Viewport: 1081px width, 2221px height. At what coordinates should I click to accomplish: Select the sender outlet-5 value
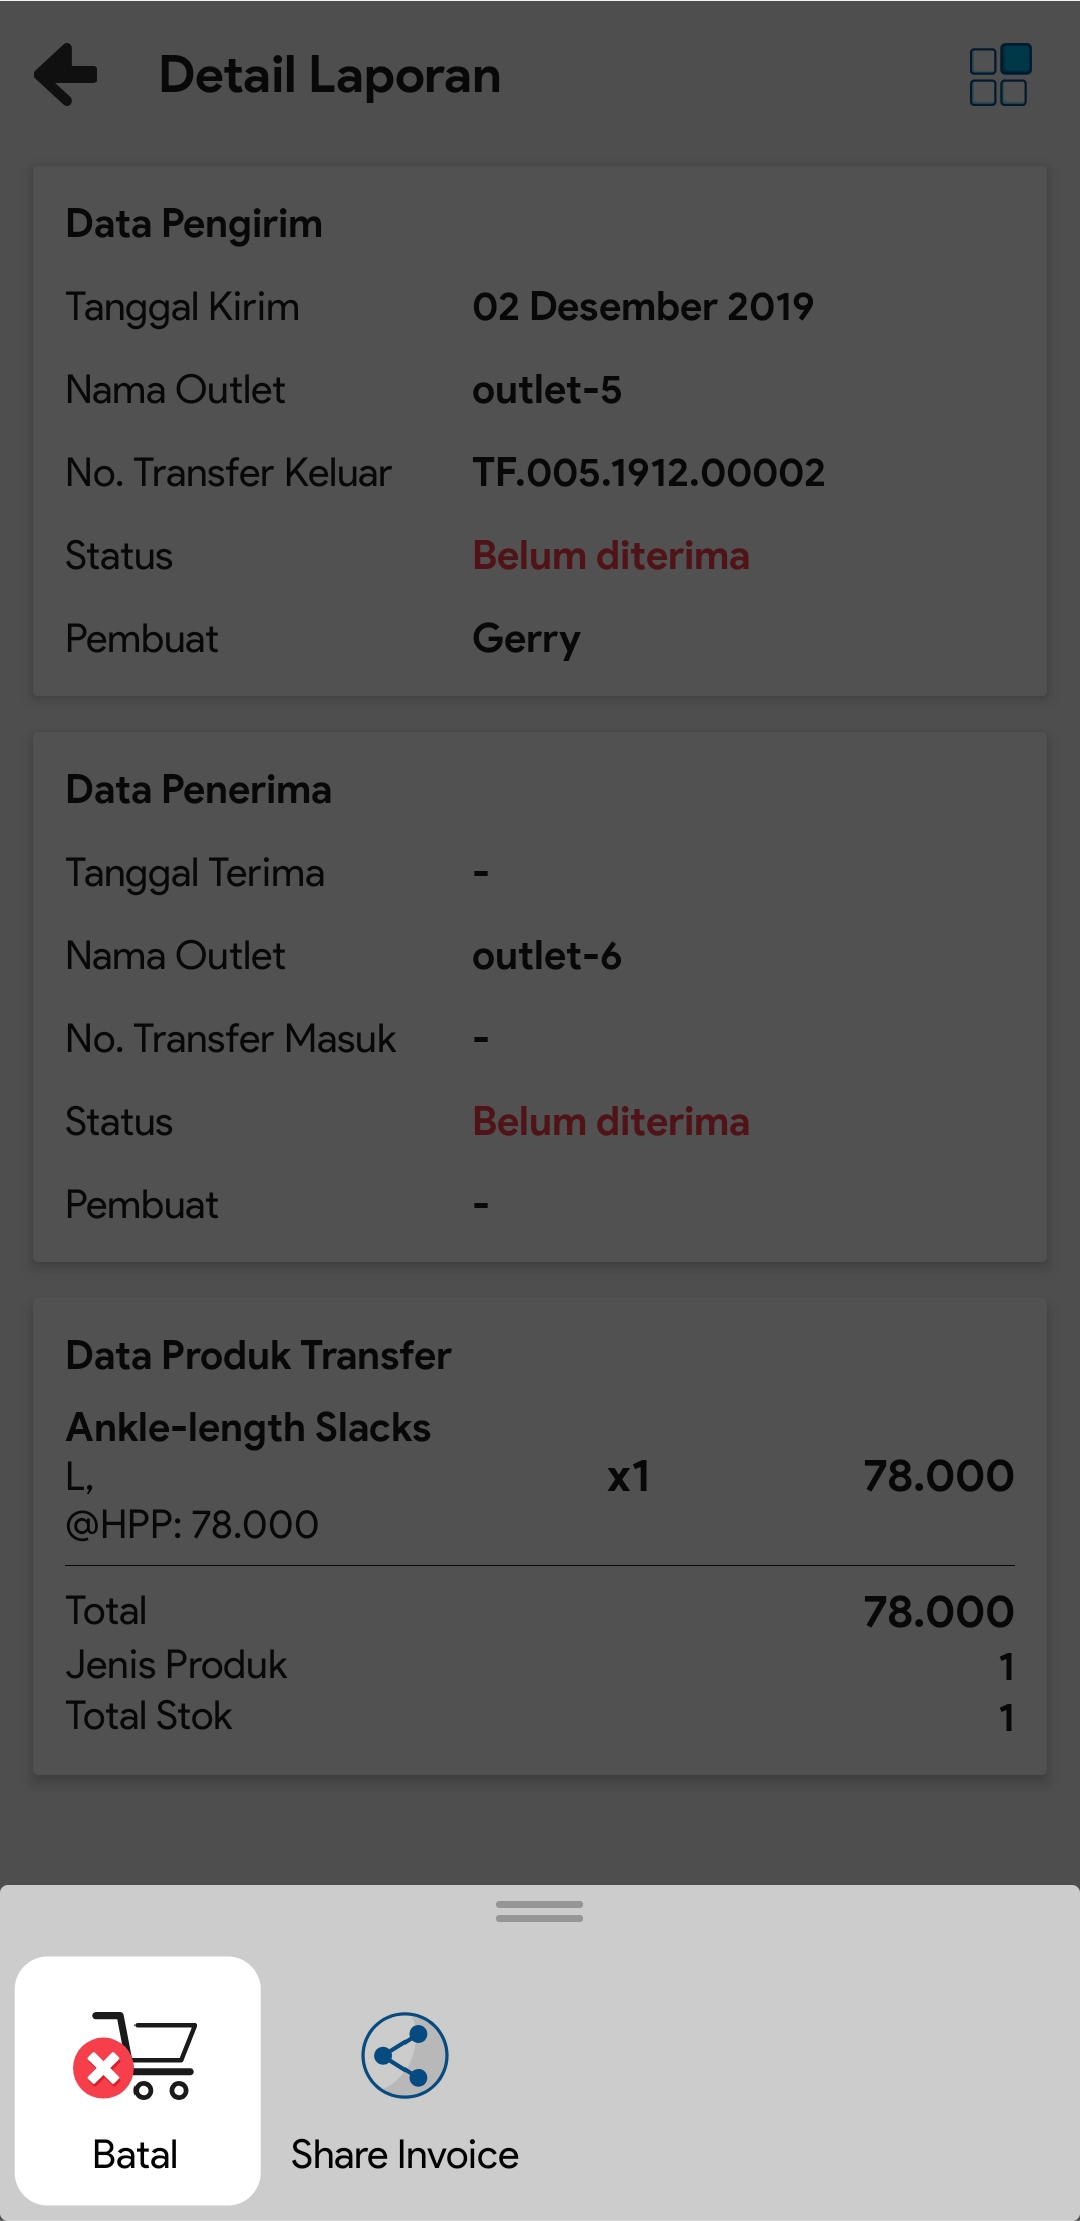[547, 390]
